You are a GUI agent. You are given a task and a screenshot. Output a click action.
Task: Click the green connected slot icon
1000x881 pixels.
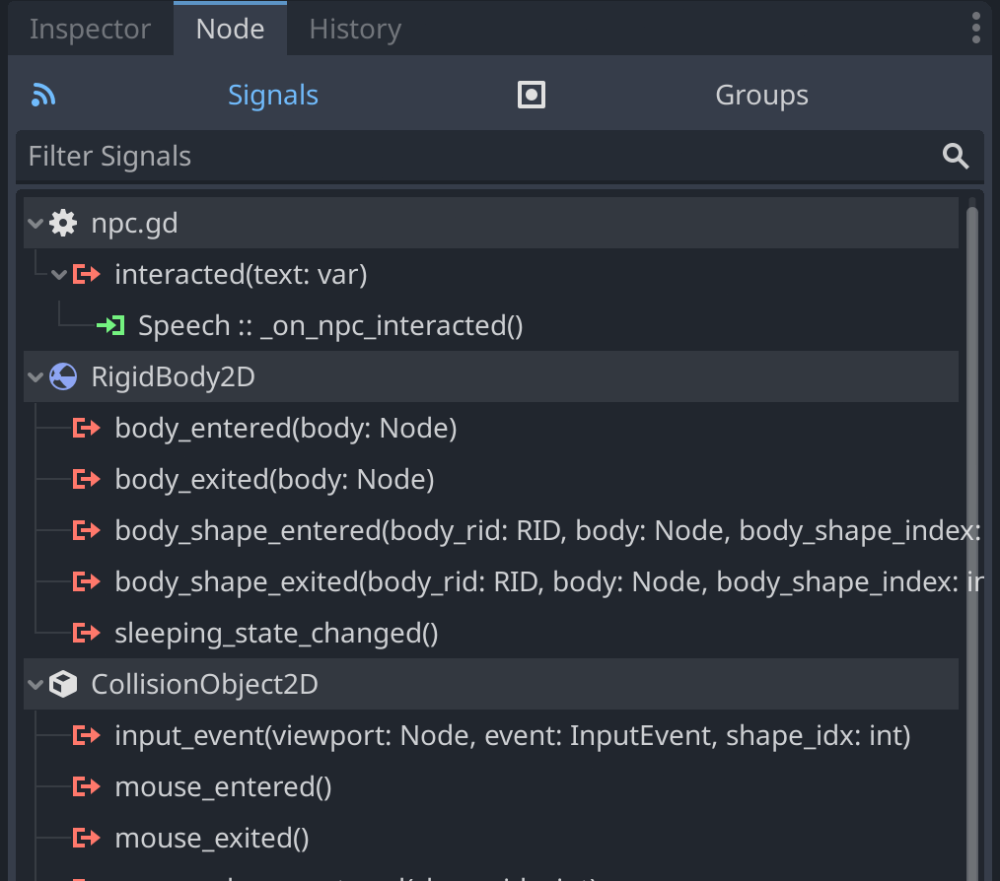tap(110, 325)
